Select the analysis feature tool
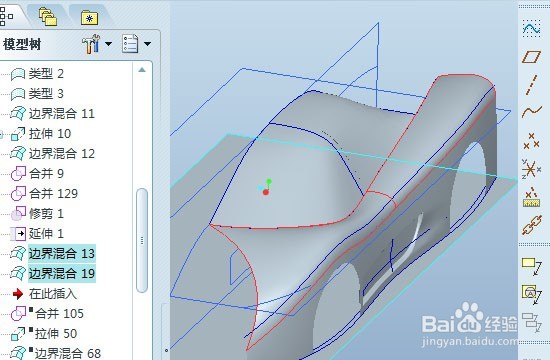The height and width of the screenshot is (360, 550). pos(531,198)
